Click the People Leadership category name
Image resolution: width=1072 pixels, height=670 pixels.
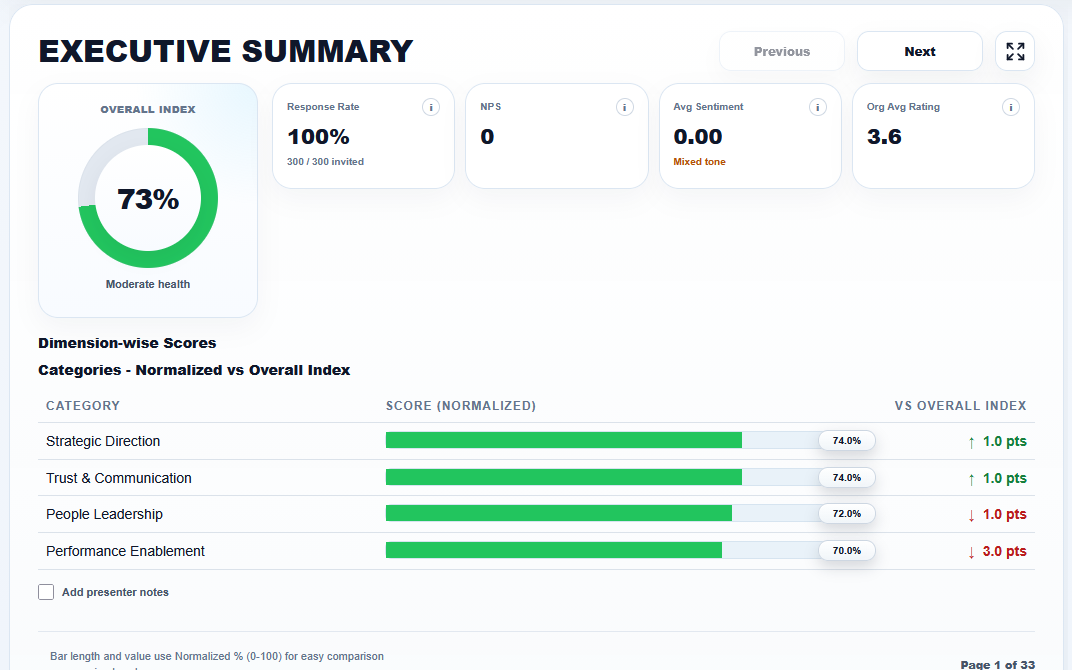[x=104, y=514]
